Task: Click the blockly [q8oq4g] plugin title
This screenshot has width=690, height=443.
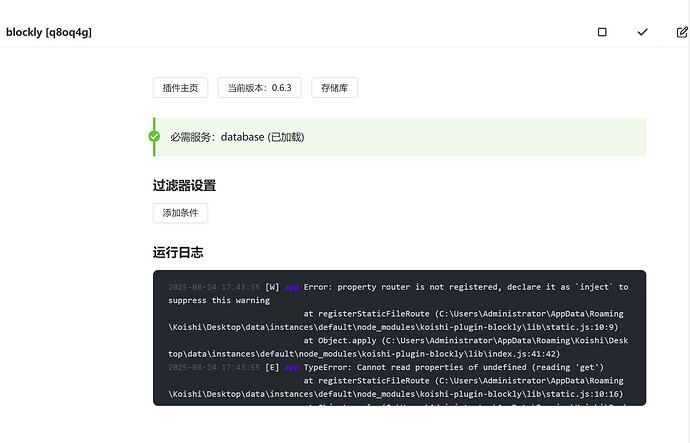Action: coord(50,32)
